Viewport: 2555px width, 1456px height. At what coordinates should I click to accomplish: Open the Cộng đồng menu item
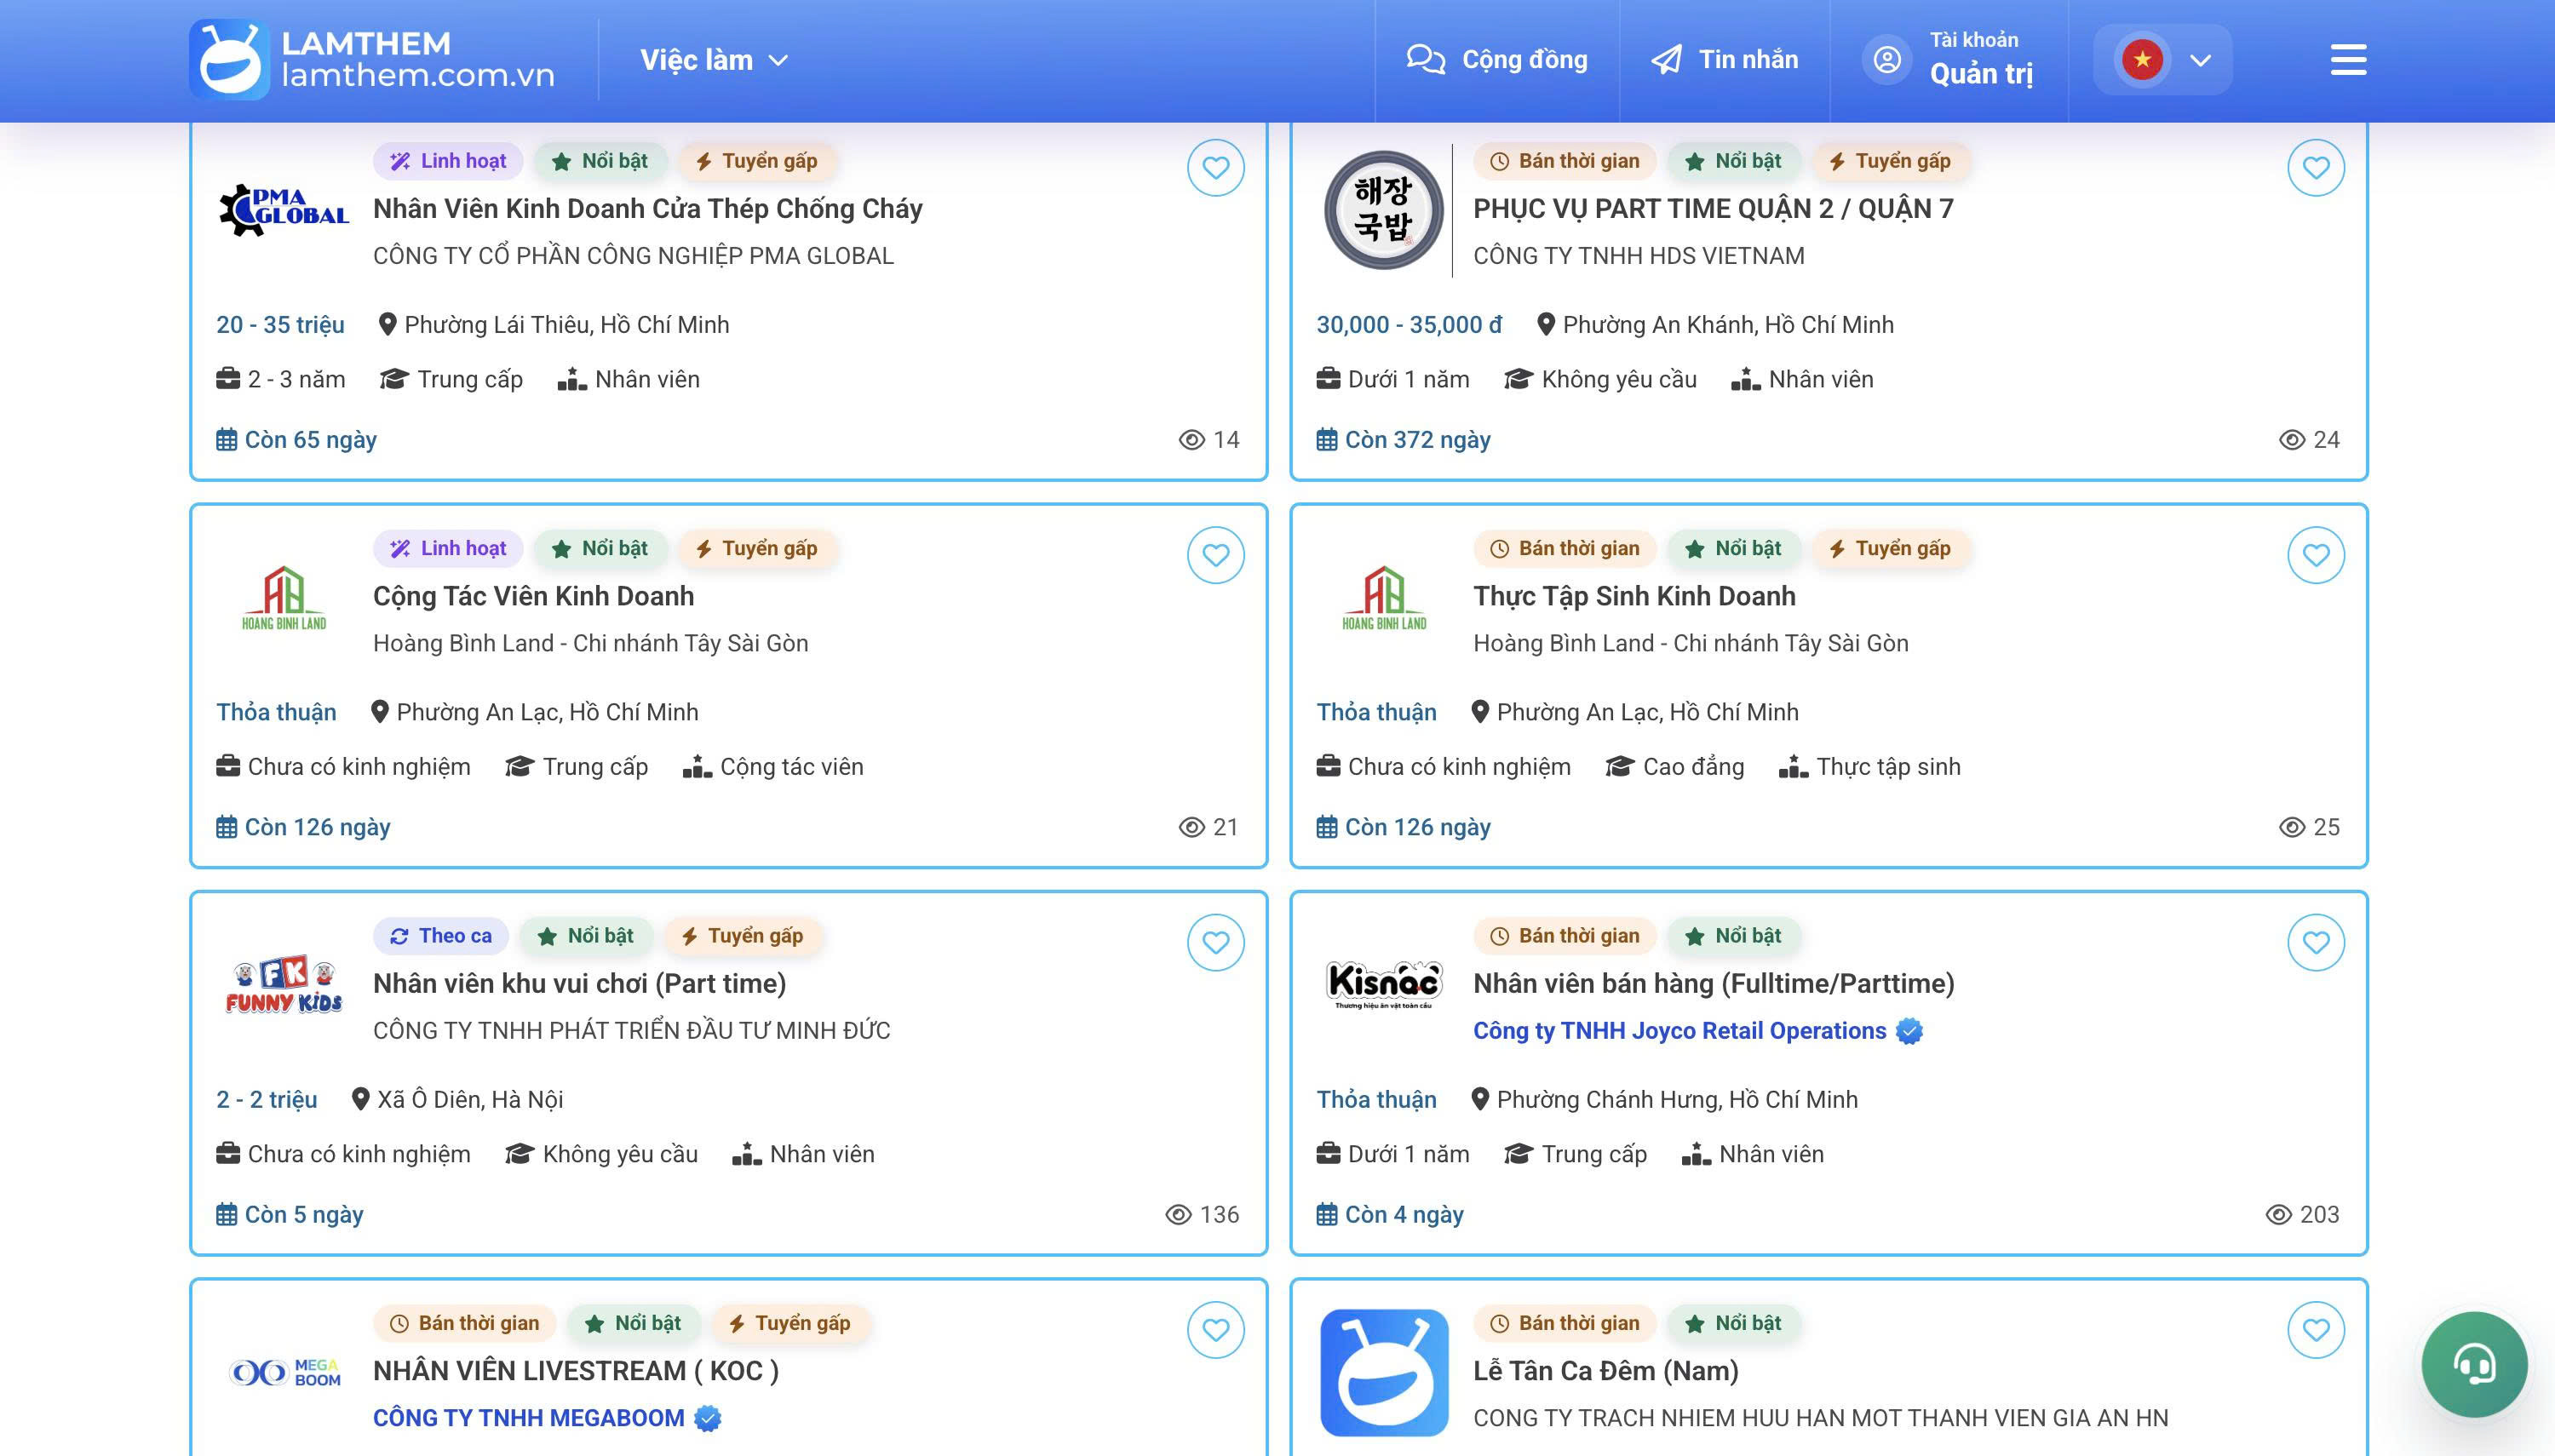[1497, 59]
